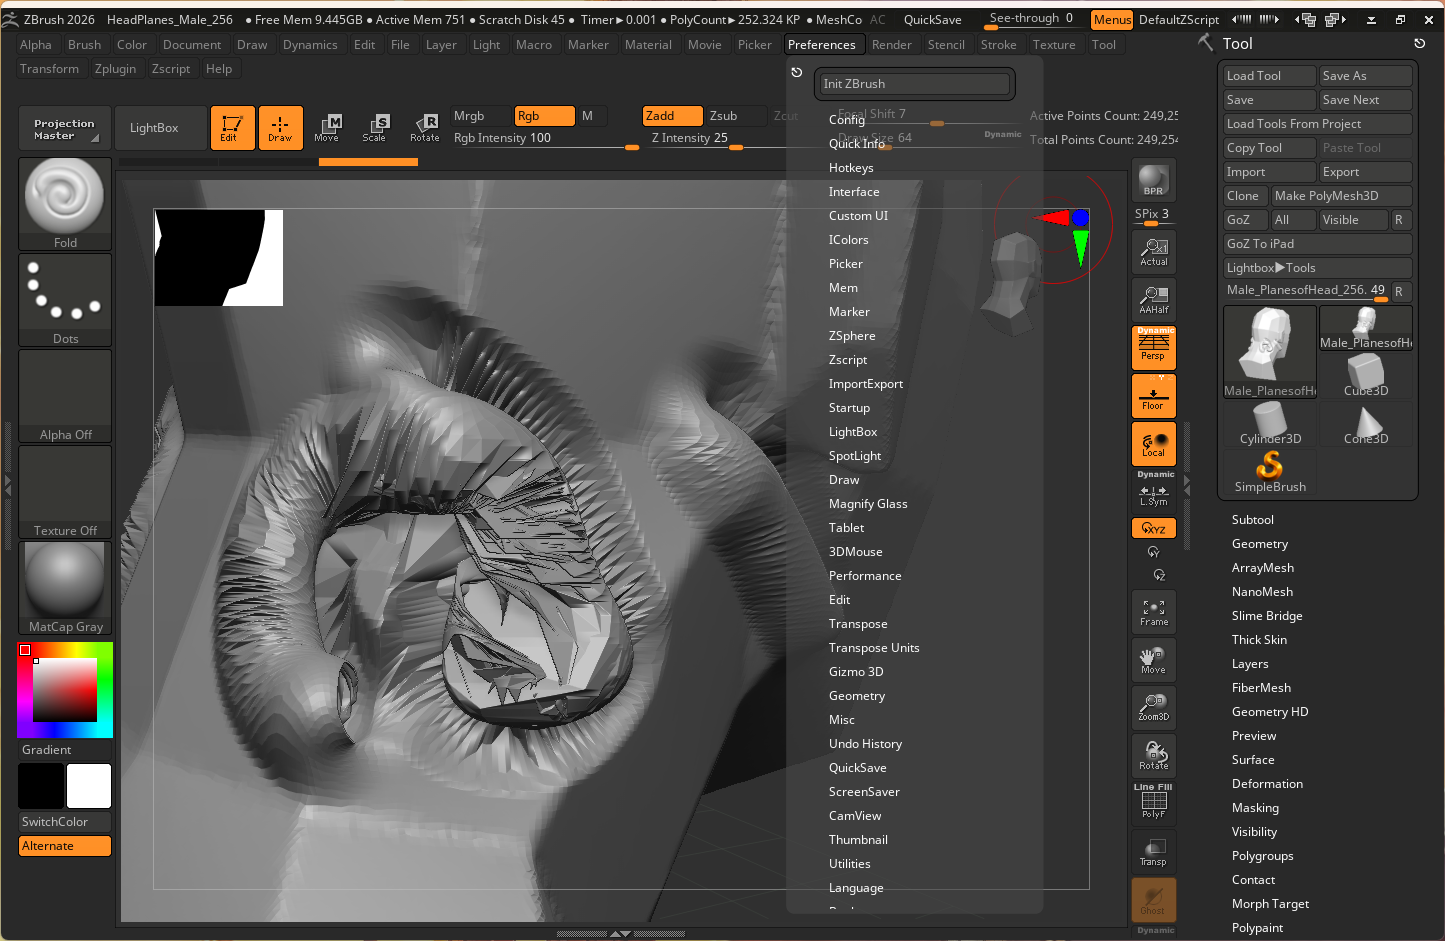The image size is (1445, 941).
Task: Select the Cylinder3D tool
Action: click(x=1270, y=424)
